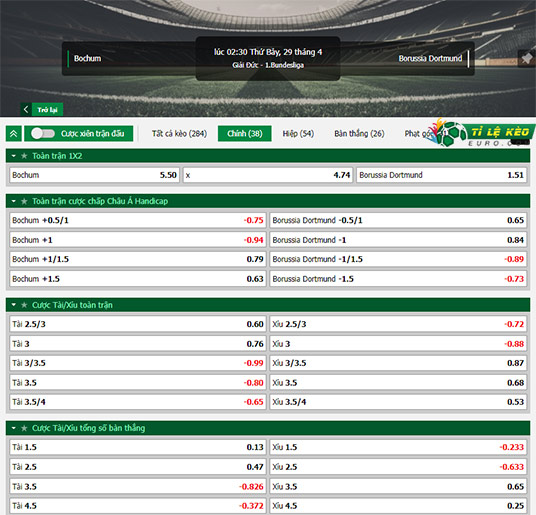Screen dimensions: 536x515
Task: Click the double-chevron collapse-all icon
Action: [14, 134]
